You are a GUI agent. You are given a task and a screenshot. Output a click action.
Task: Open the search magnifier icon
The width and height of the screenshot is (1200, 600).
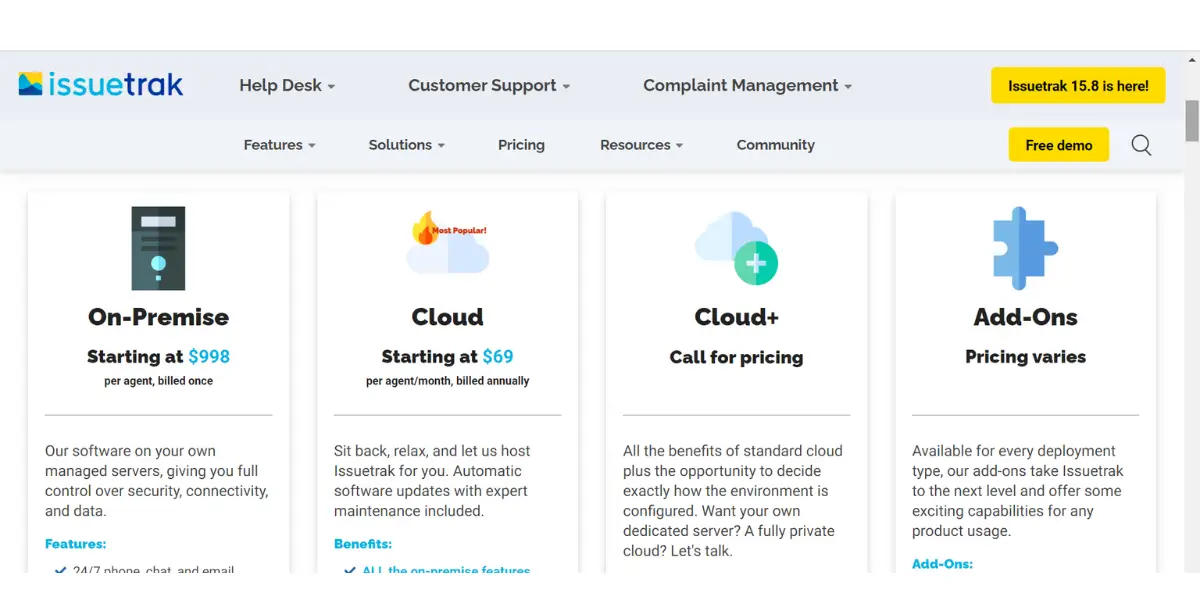[1141, 145]
